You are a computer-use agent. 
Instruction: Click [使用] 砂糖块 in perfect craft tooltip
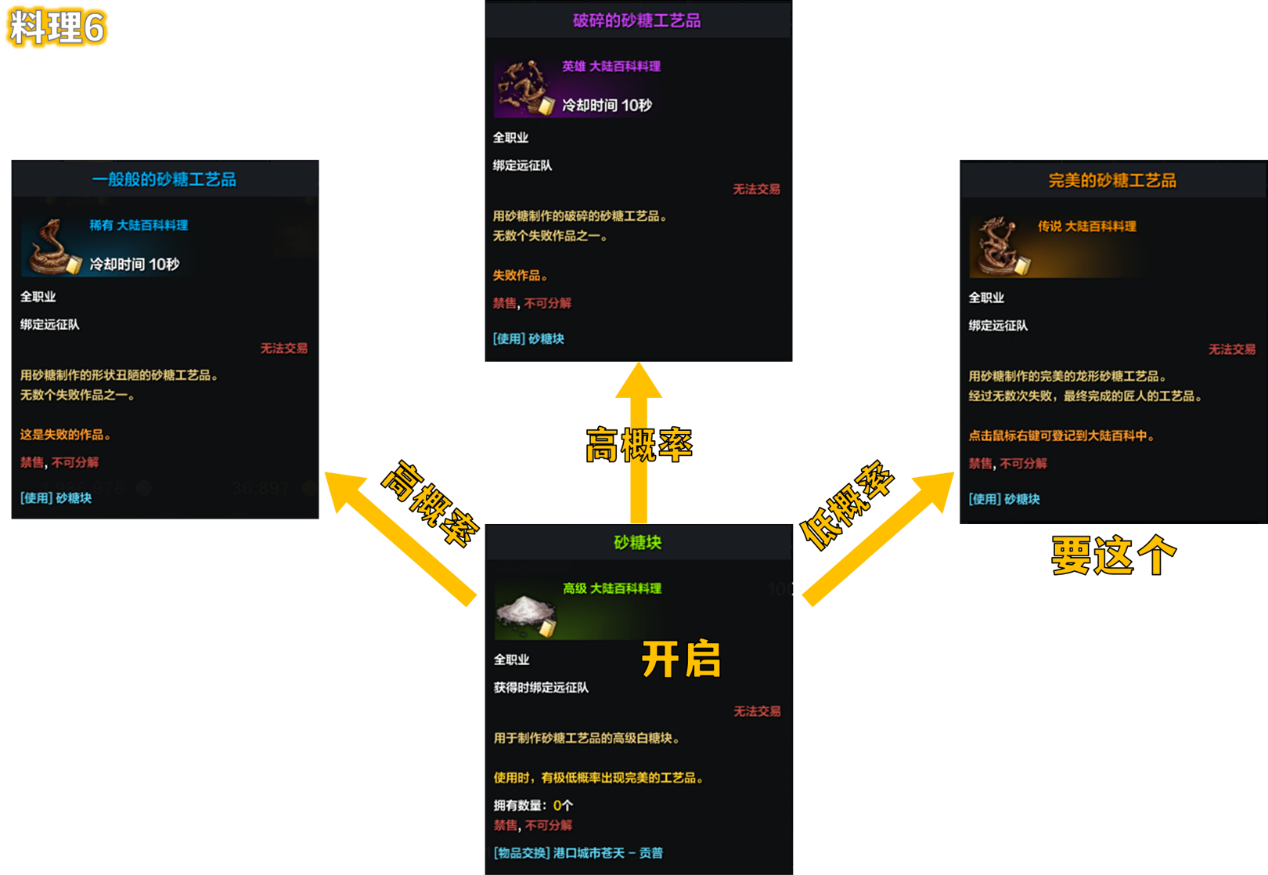[1004, 499]
